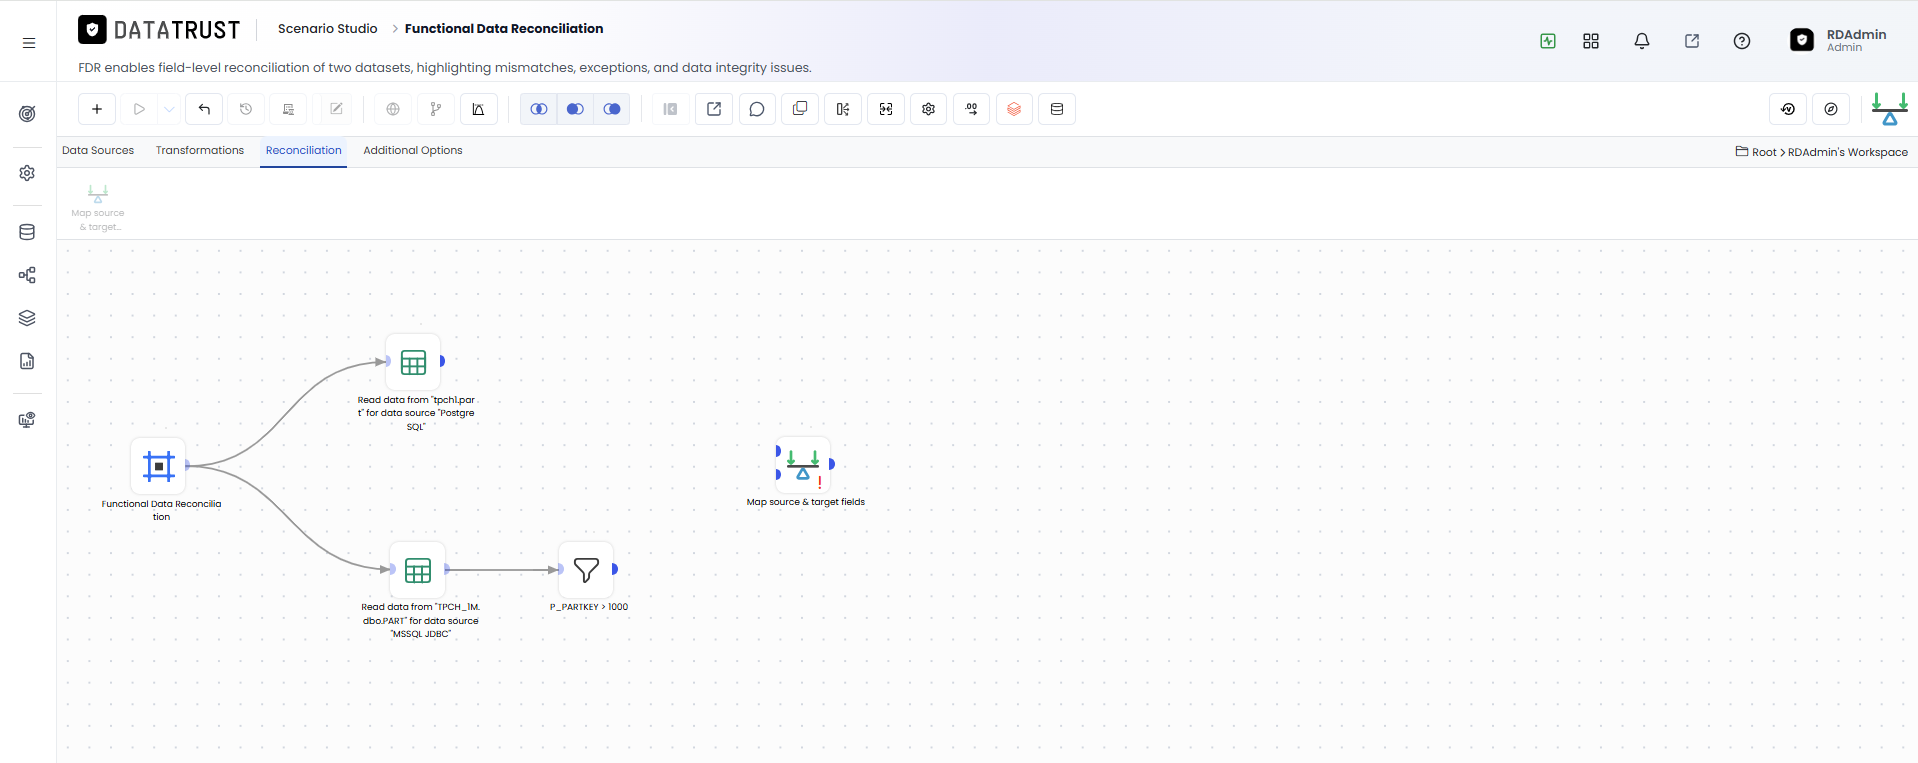Click the split-panel arrows toolbar icon
1918x763 pixels.
[x=843, y=109]
